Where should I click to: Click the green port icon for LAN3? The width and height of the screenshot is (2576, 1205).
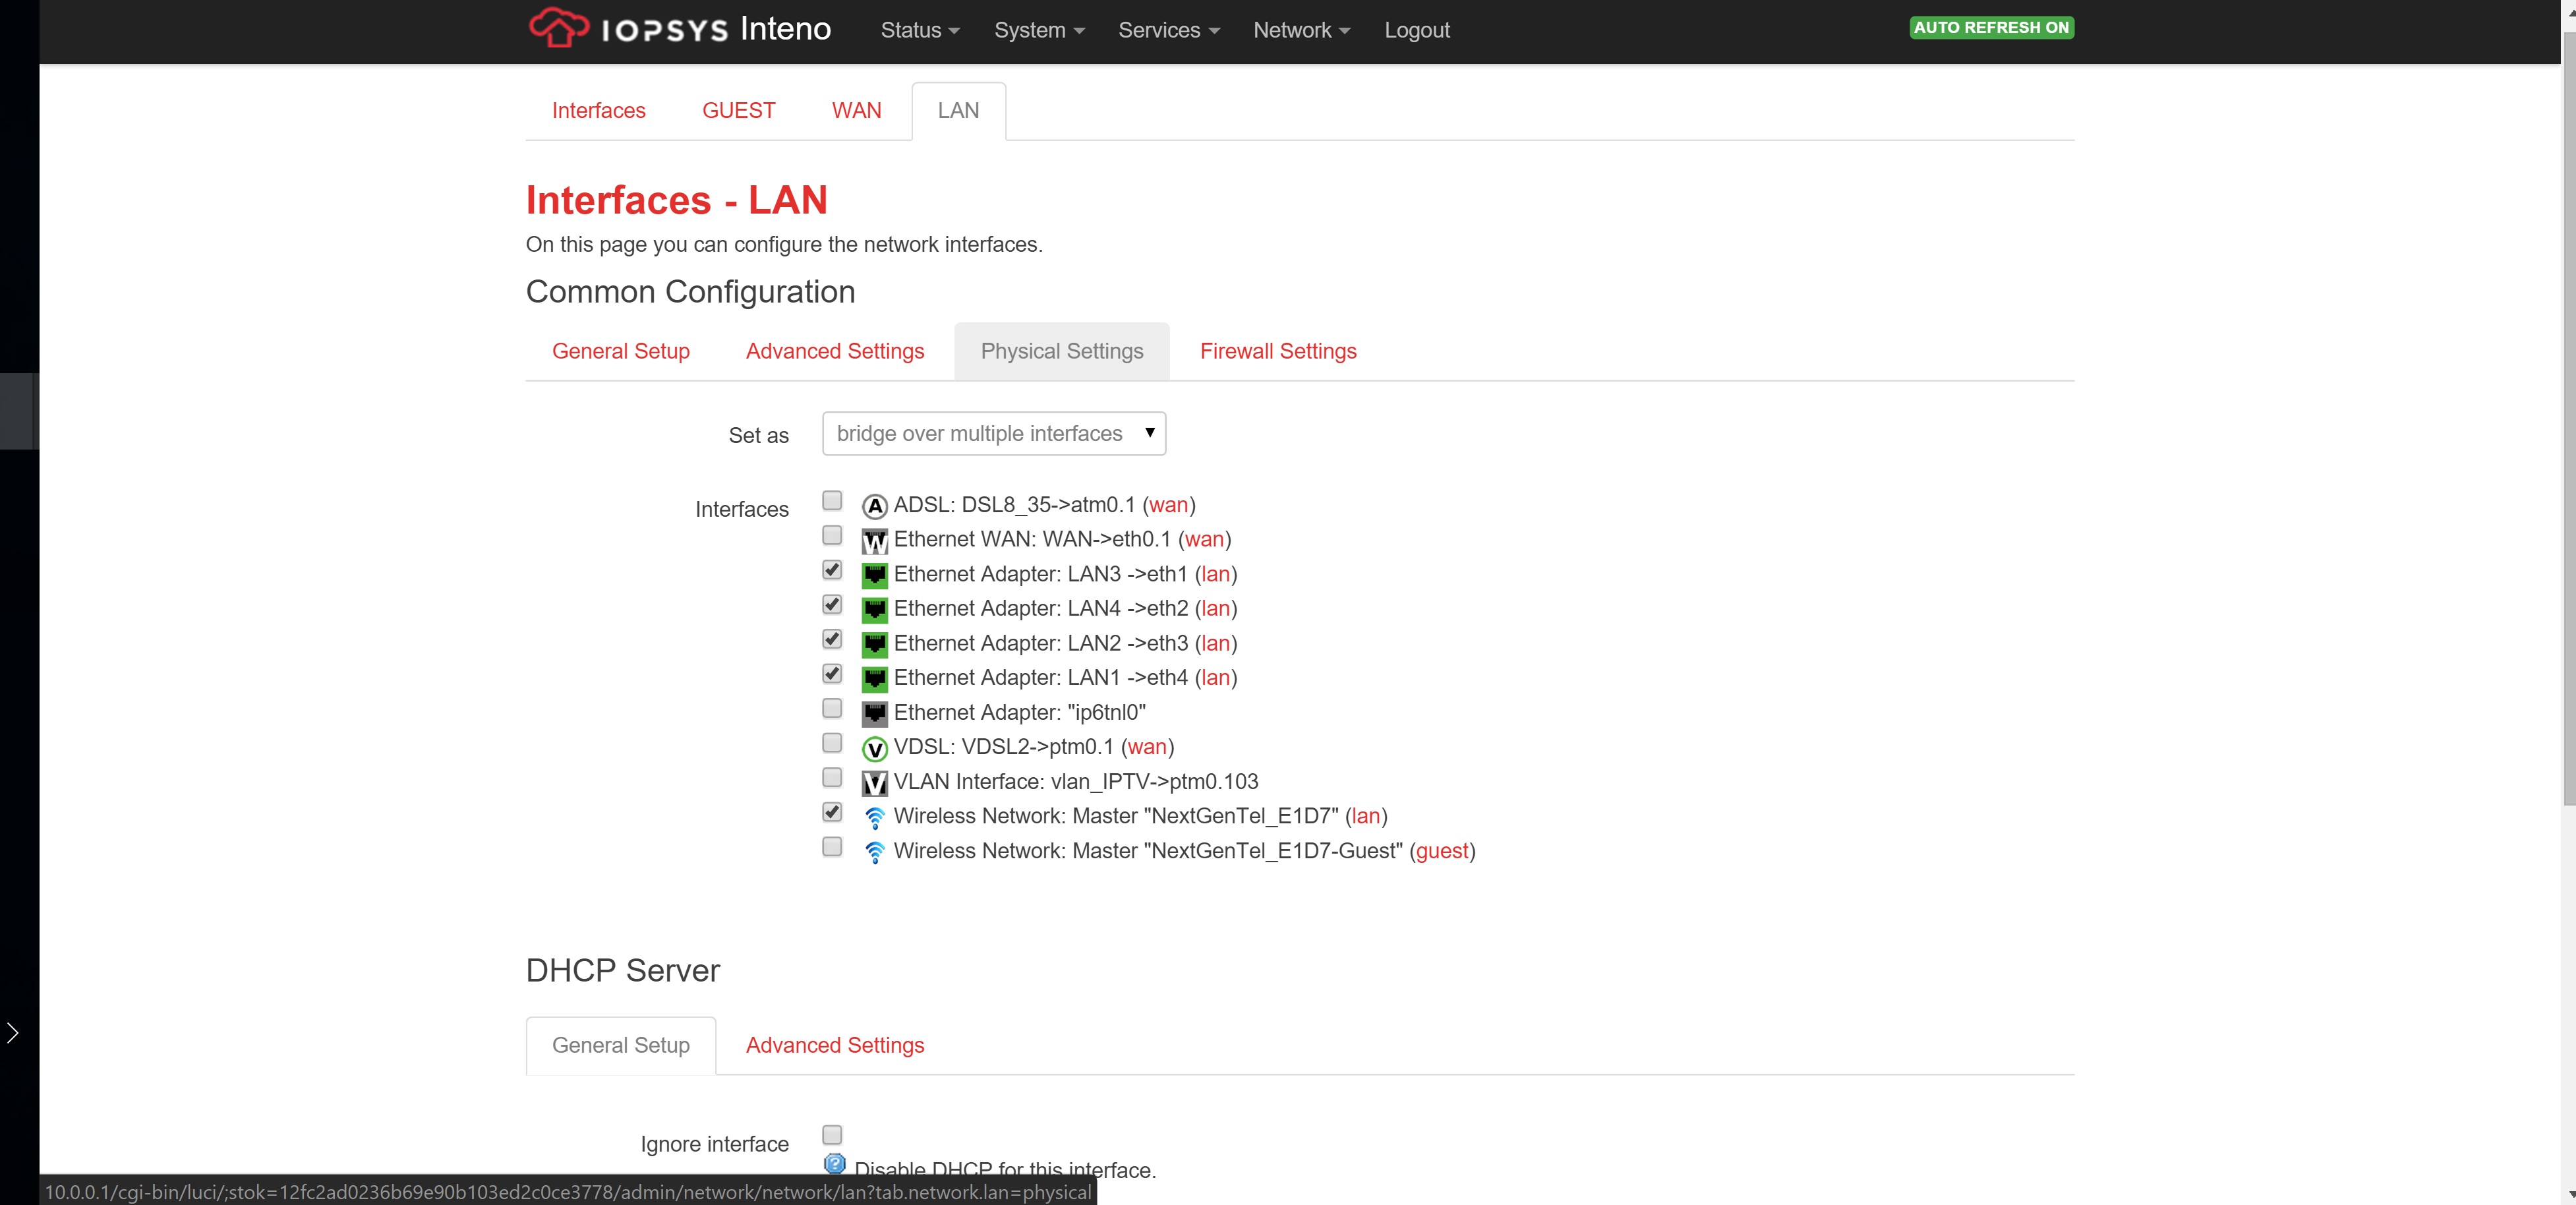click(x=874, y=575)
